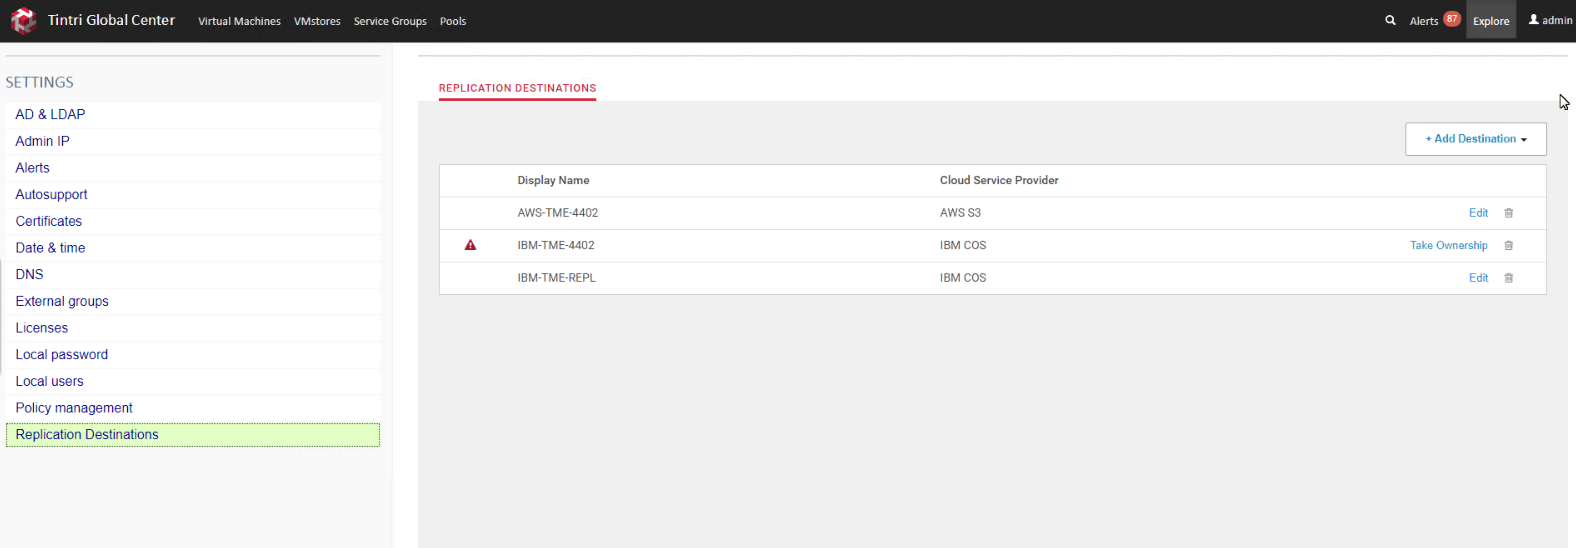Screen dimensions: 1576x548
Task: Delete the IBM-TME-REPL destination
Action: pyautogui.click(x=1509, y=278)
